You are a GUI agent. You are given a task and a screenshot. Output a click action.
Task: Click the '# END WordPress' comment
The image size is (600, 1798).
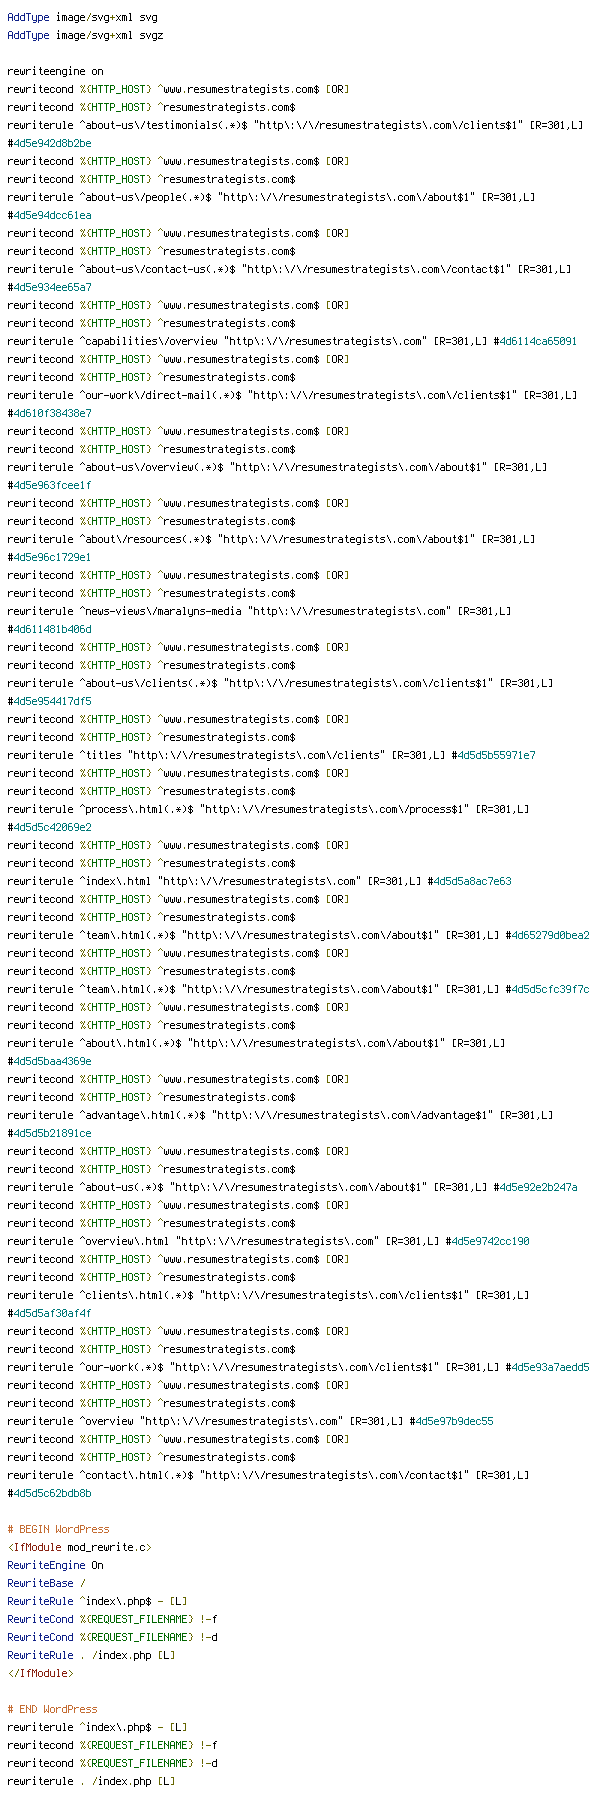[52, 1710]
